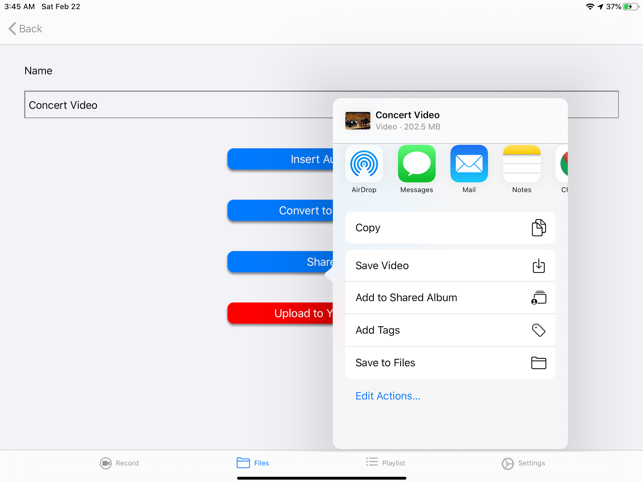Image resolution: width=643 pixels, height=482 pixels.
Task: Tap the partially visible Chrome icon
Action: [x=562, y=164]
